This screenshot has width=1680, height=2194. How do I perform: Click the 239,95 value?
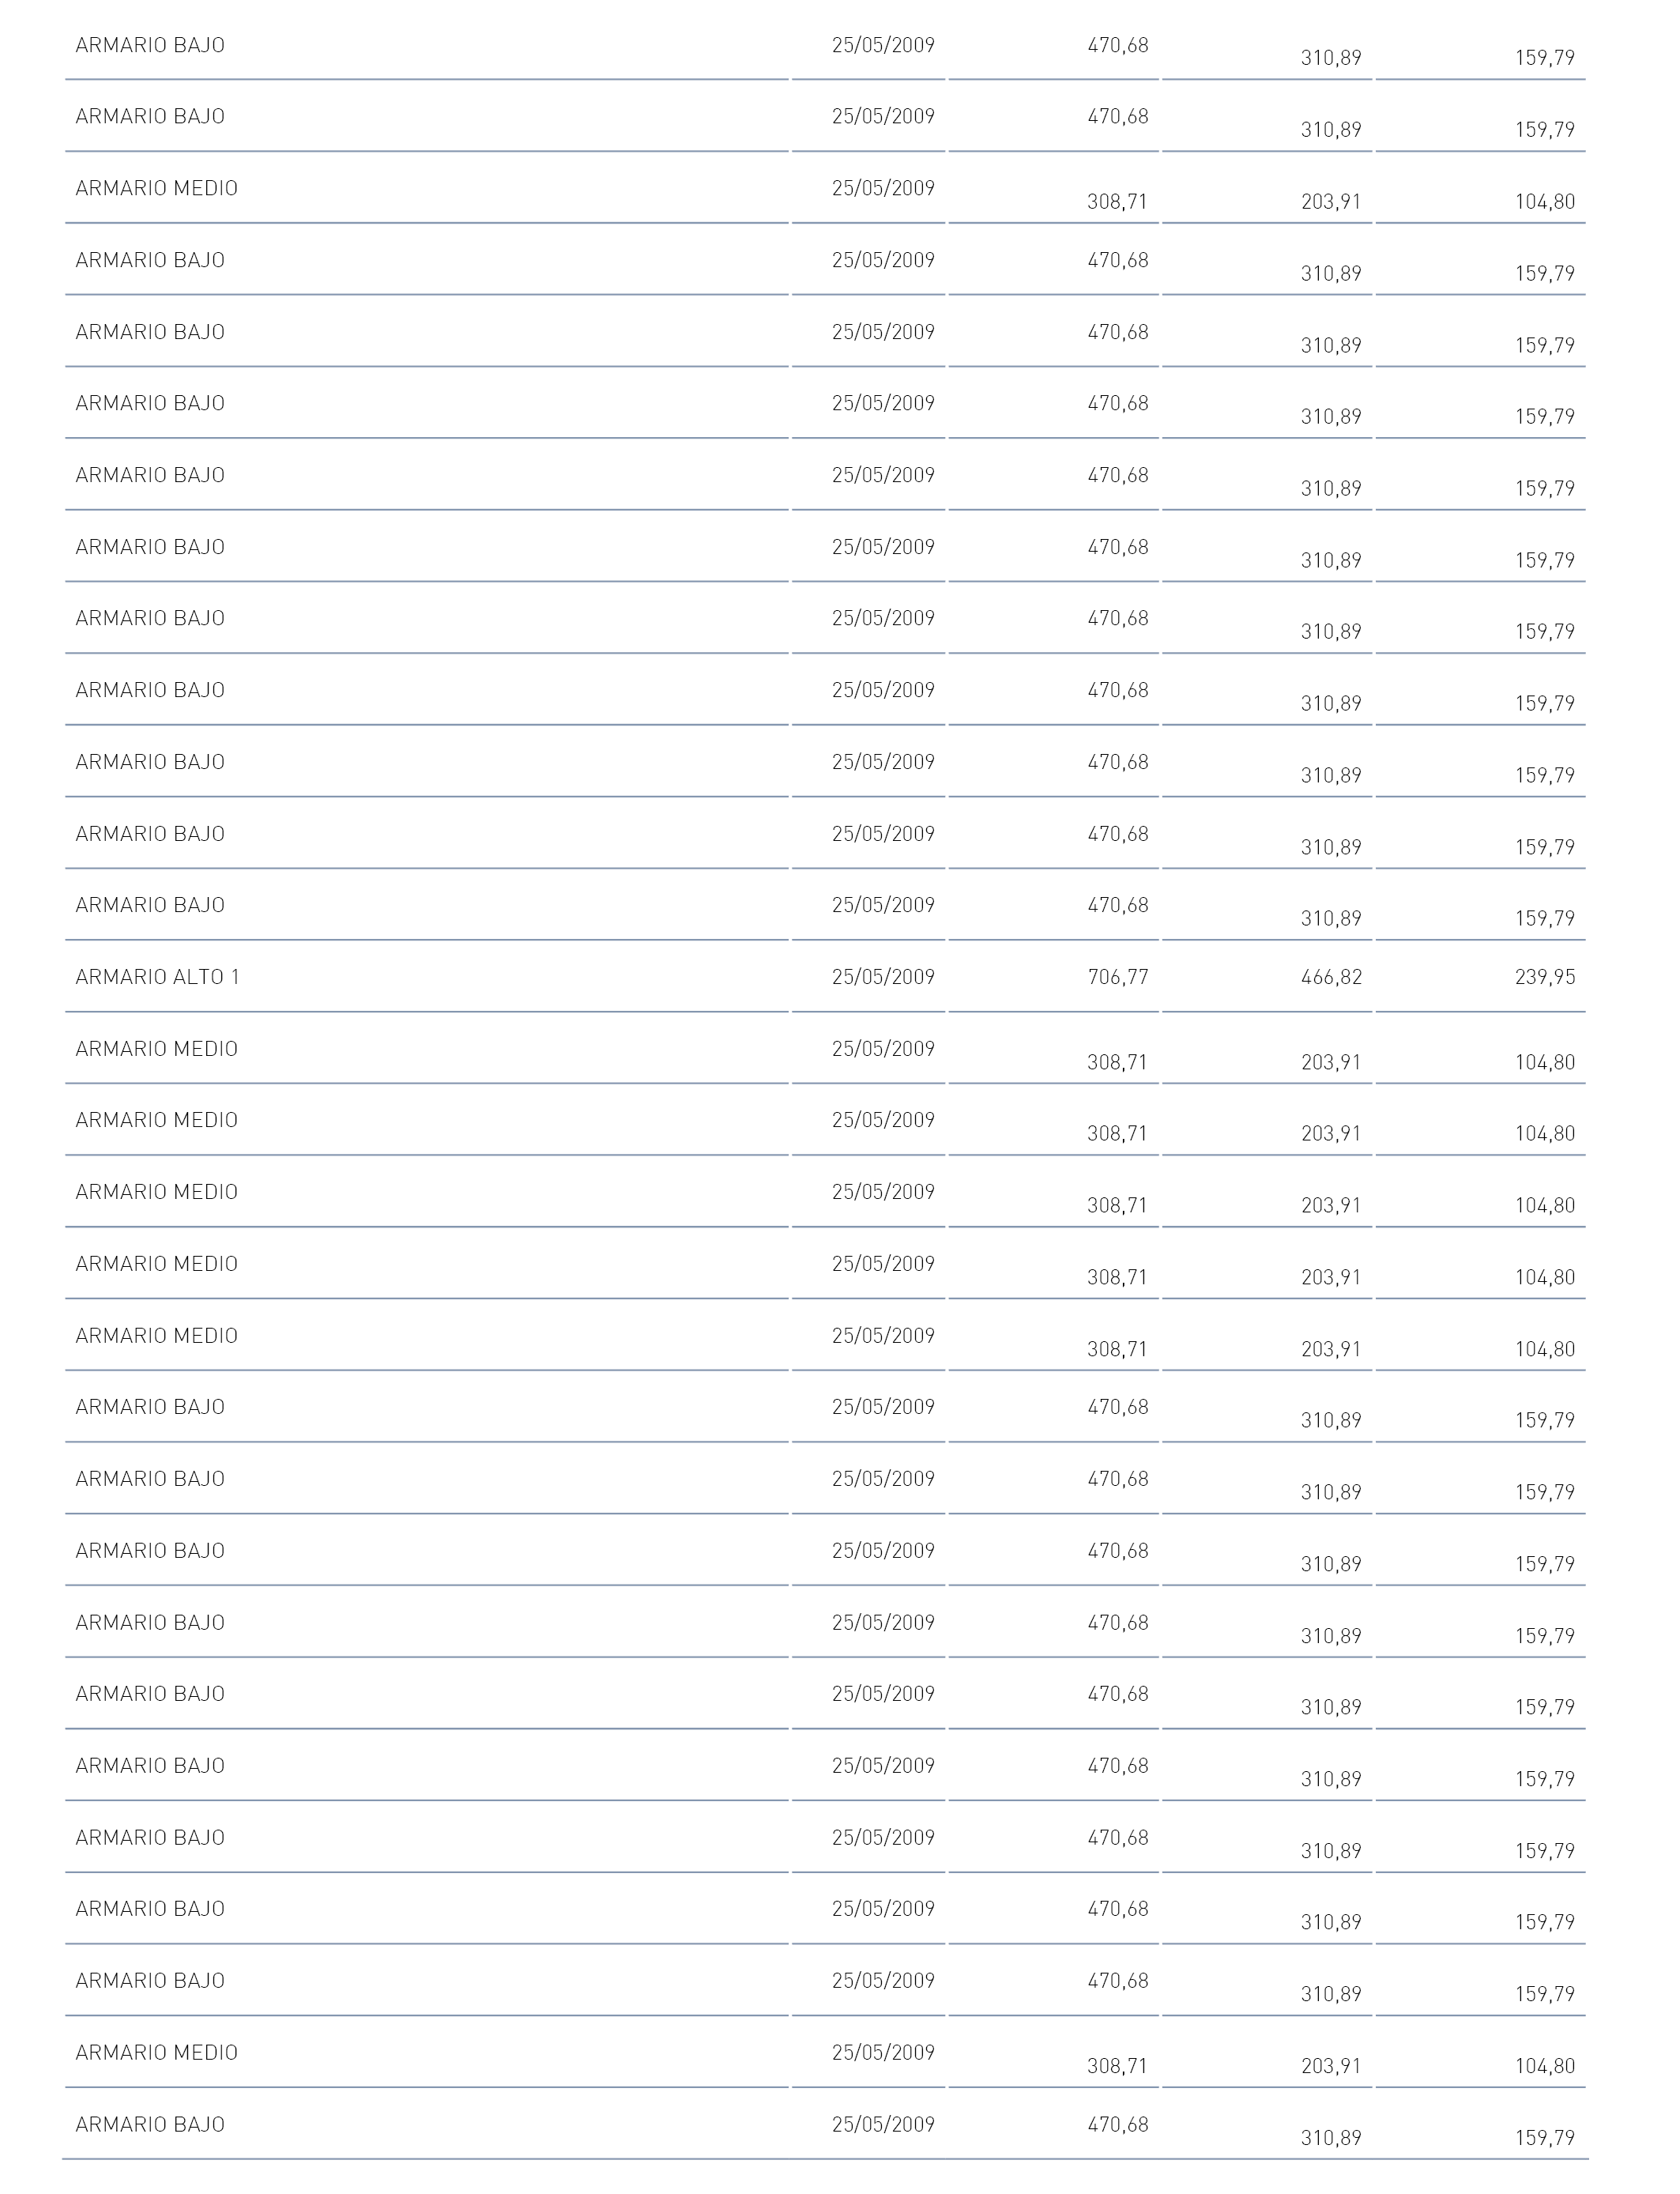click(1545, 977)
